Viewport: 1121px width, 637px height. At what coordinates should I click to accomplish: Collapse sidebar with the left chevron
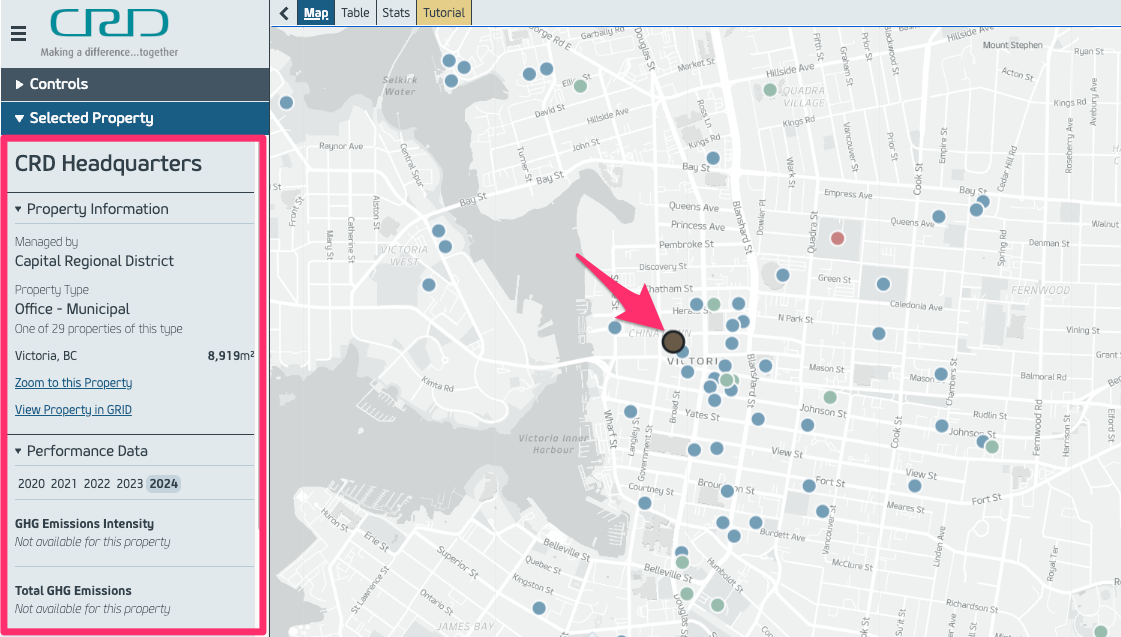(x=285, y=13)
